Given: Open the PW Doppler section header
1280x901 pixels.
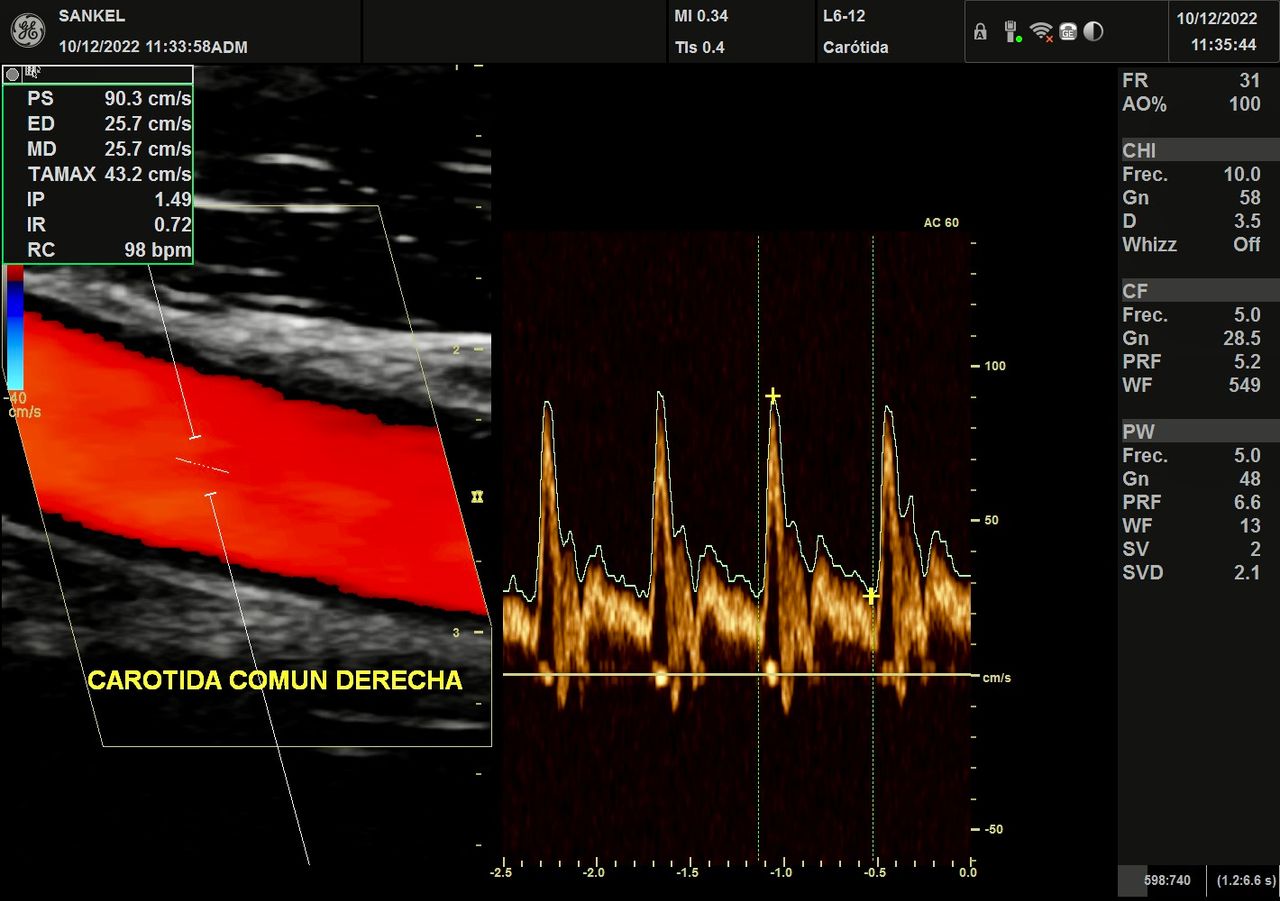Looking at the screenshot, I should [x=1191, y=433].
